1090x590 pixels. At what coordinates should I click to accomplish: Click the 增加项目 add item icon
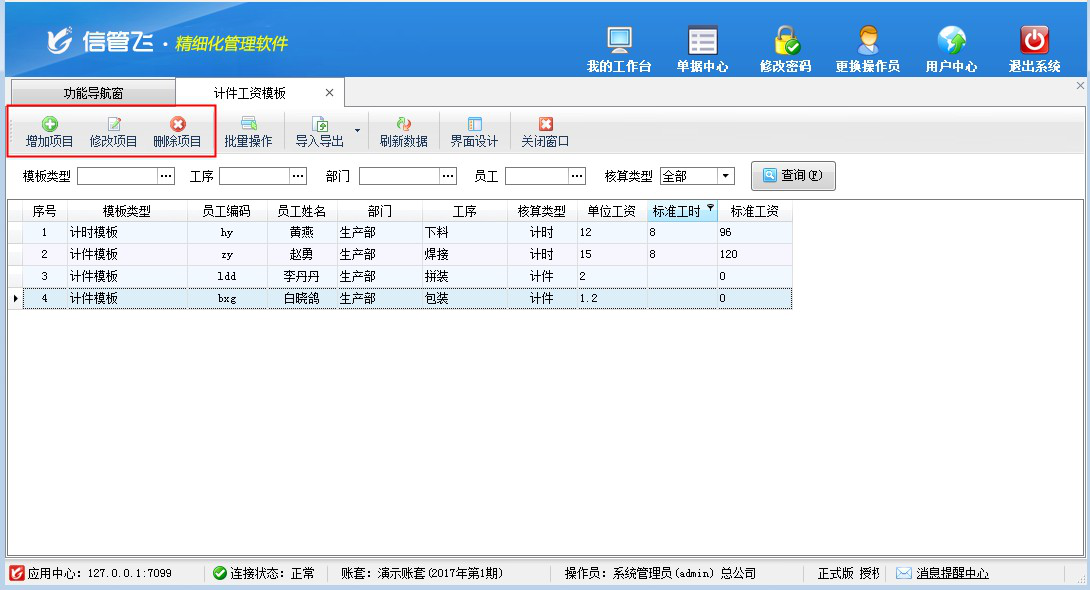(49, 124)
